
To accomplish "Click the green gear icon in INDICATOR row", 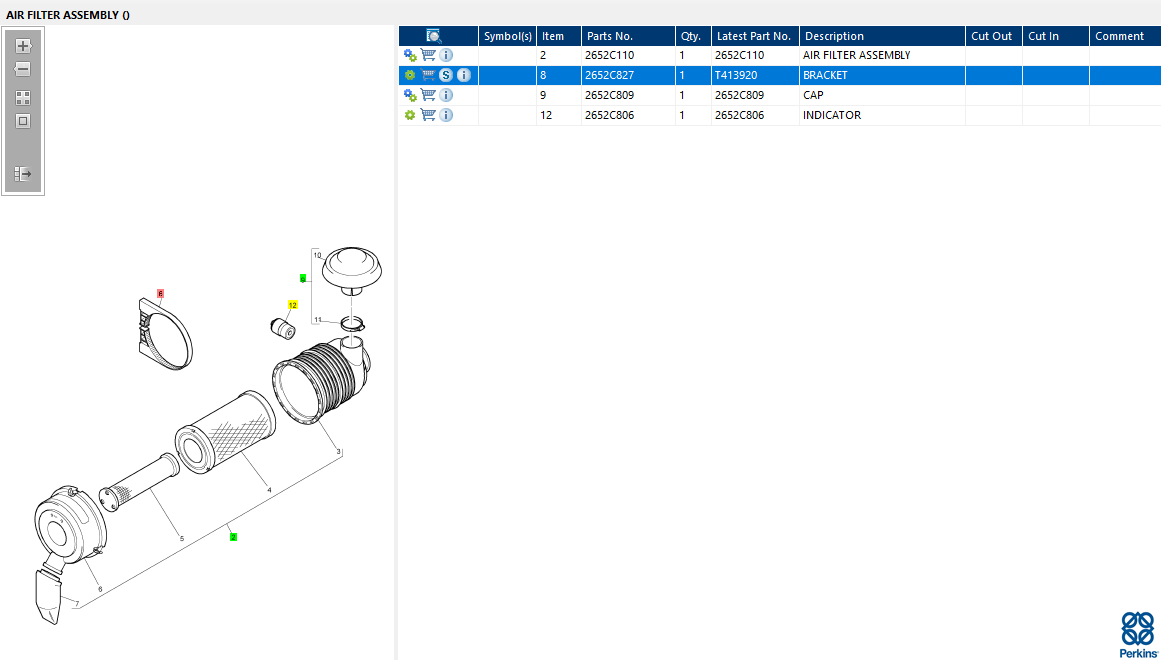I will 409,115.
